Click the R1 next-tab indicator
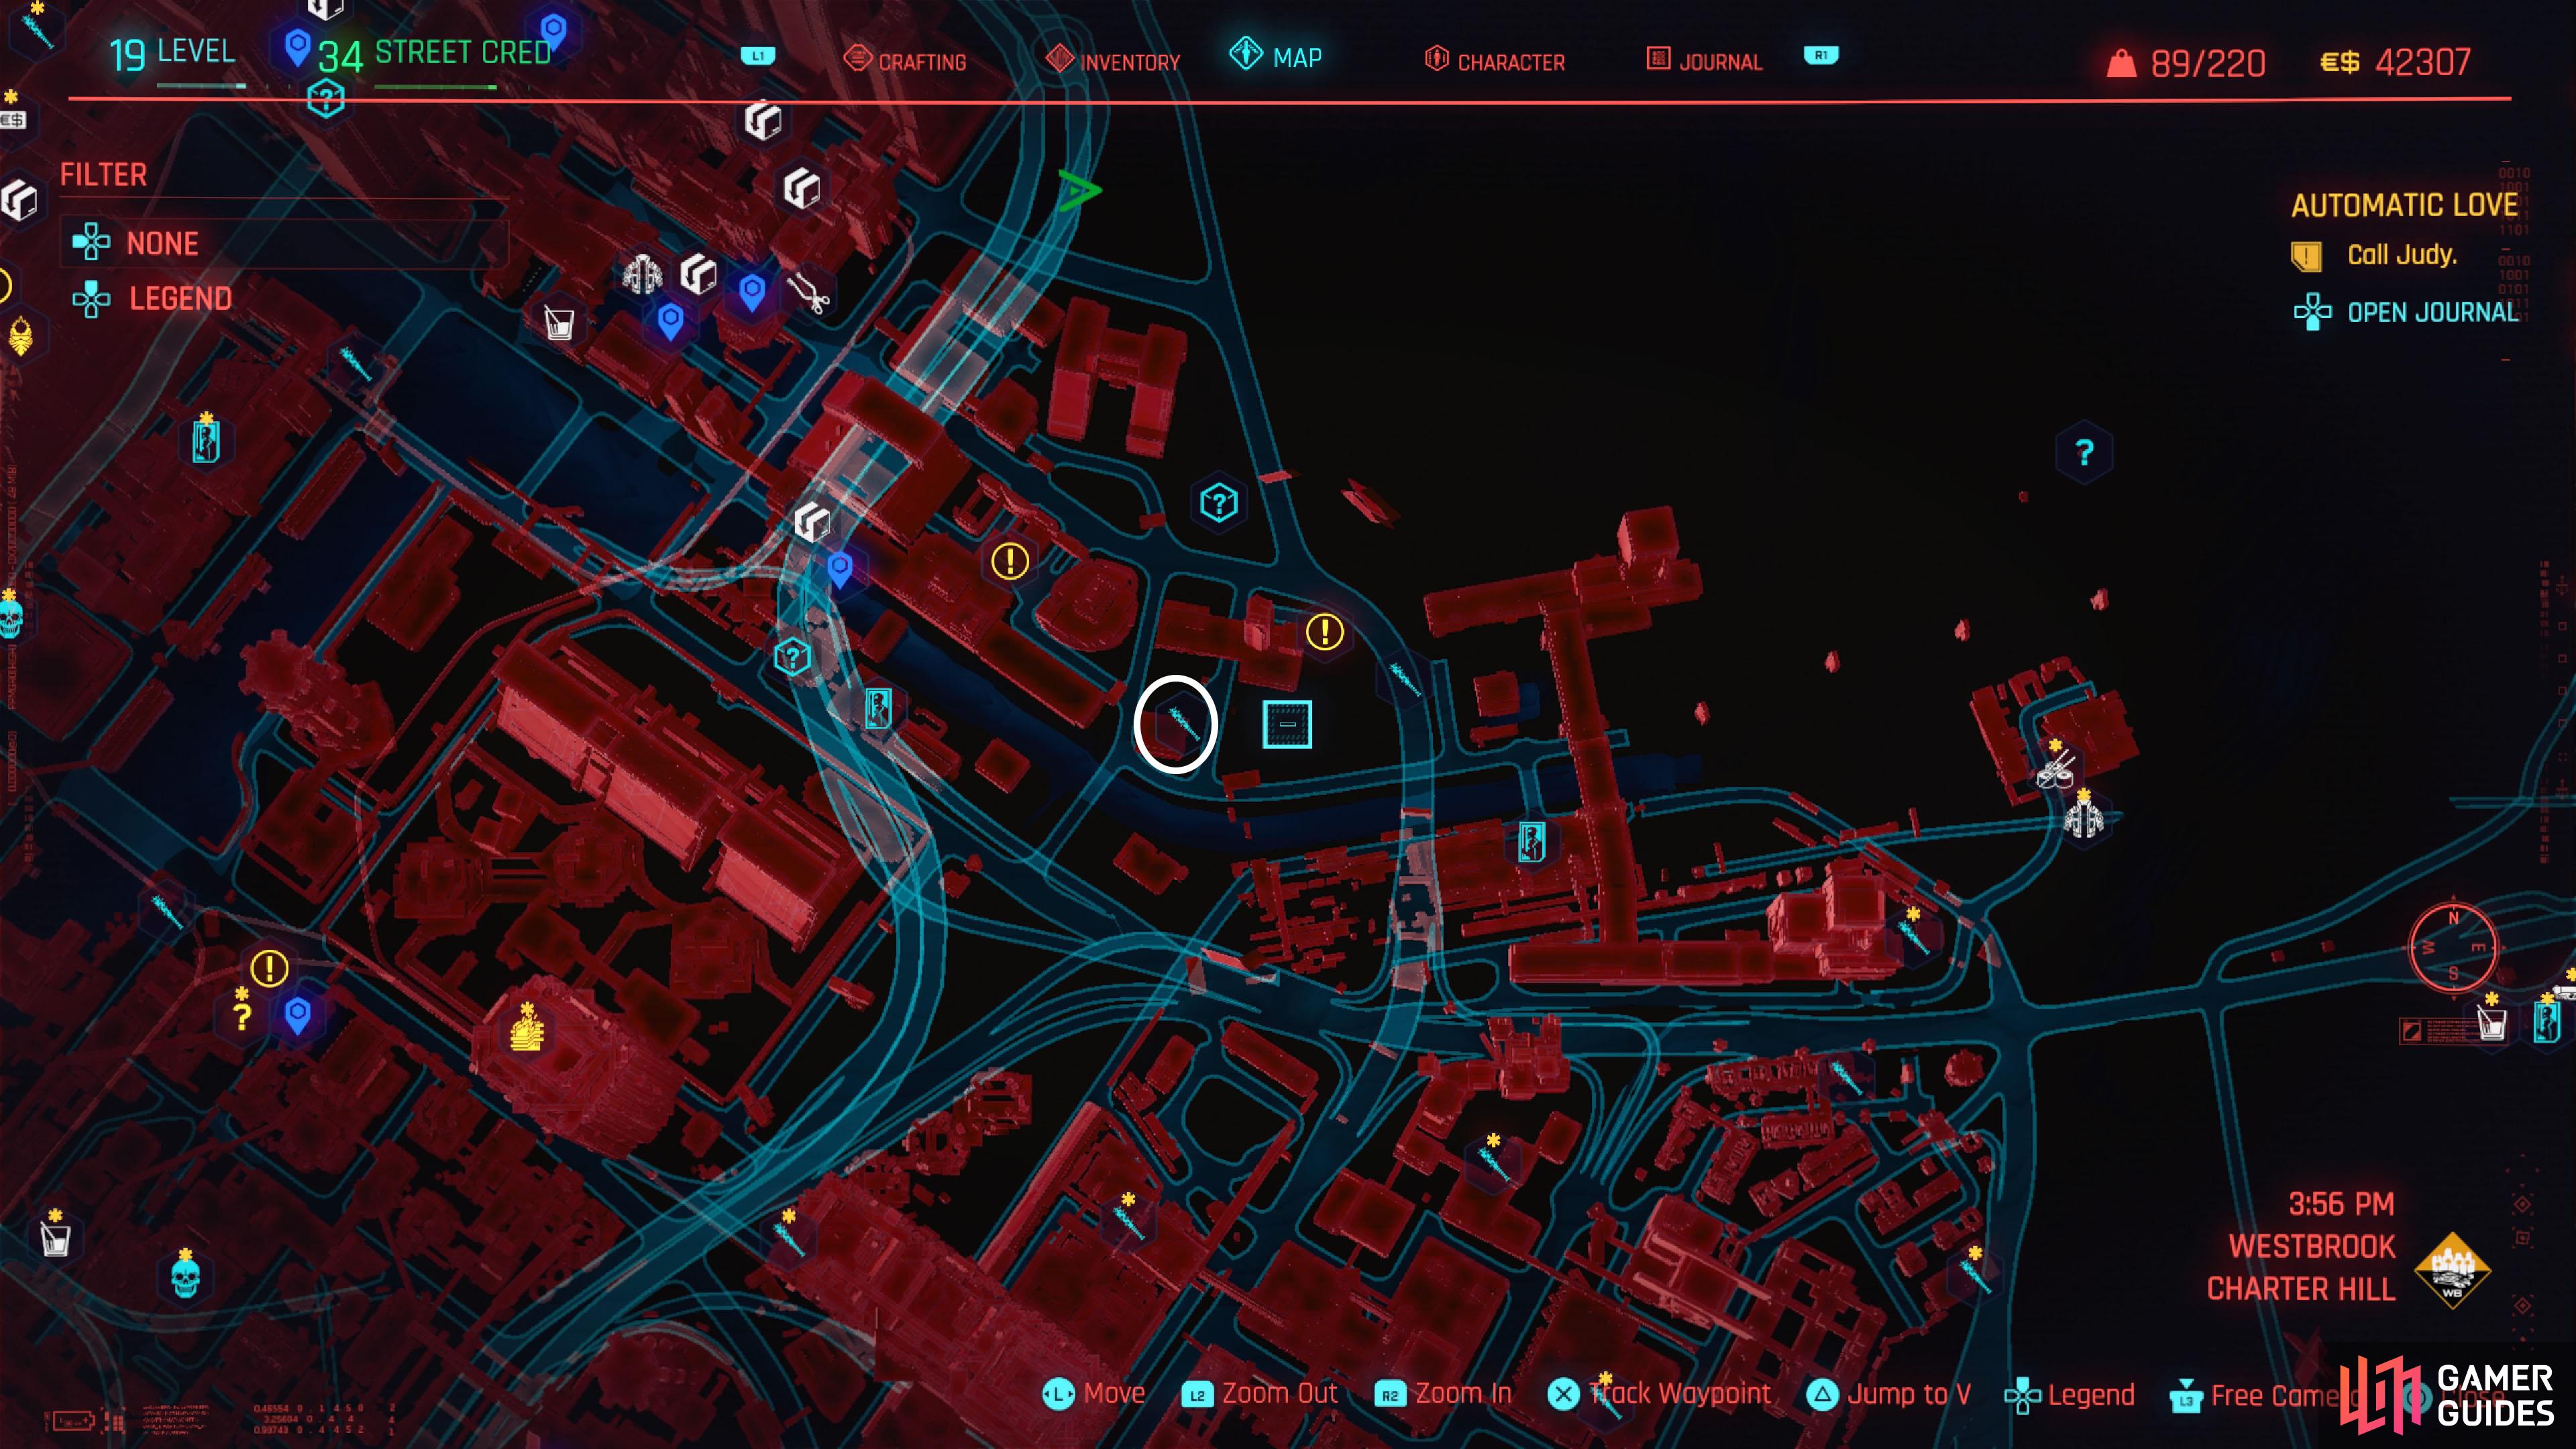 (1821, 55)
